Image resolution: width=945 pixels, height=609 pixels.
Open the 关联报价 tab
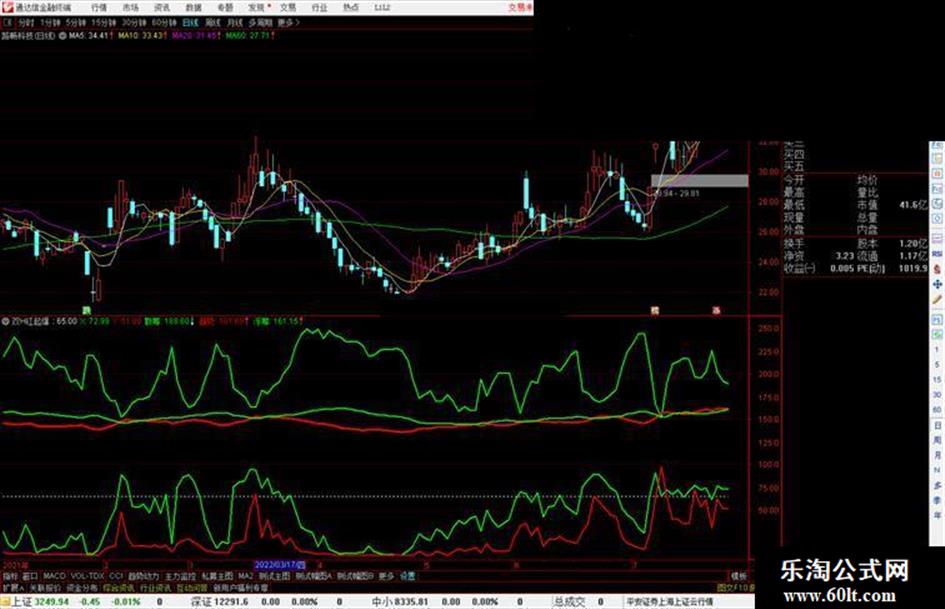[45, 587]
